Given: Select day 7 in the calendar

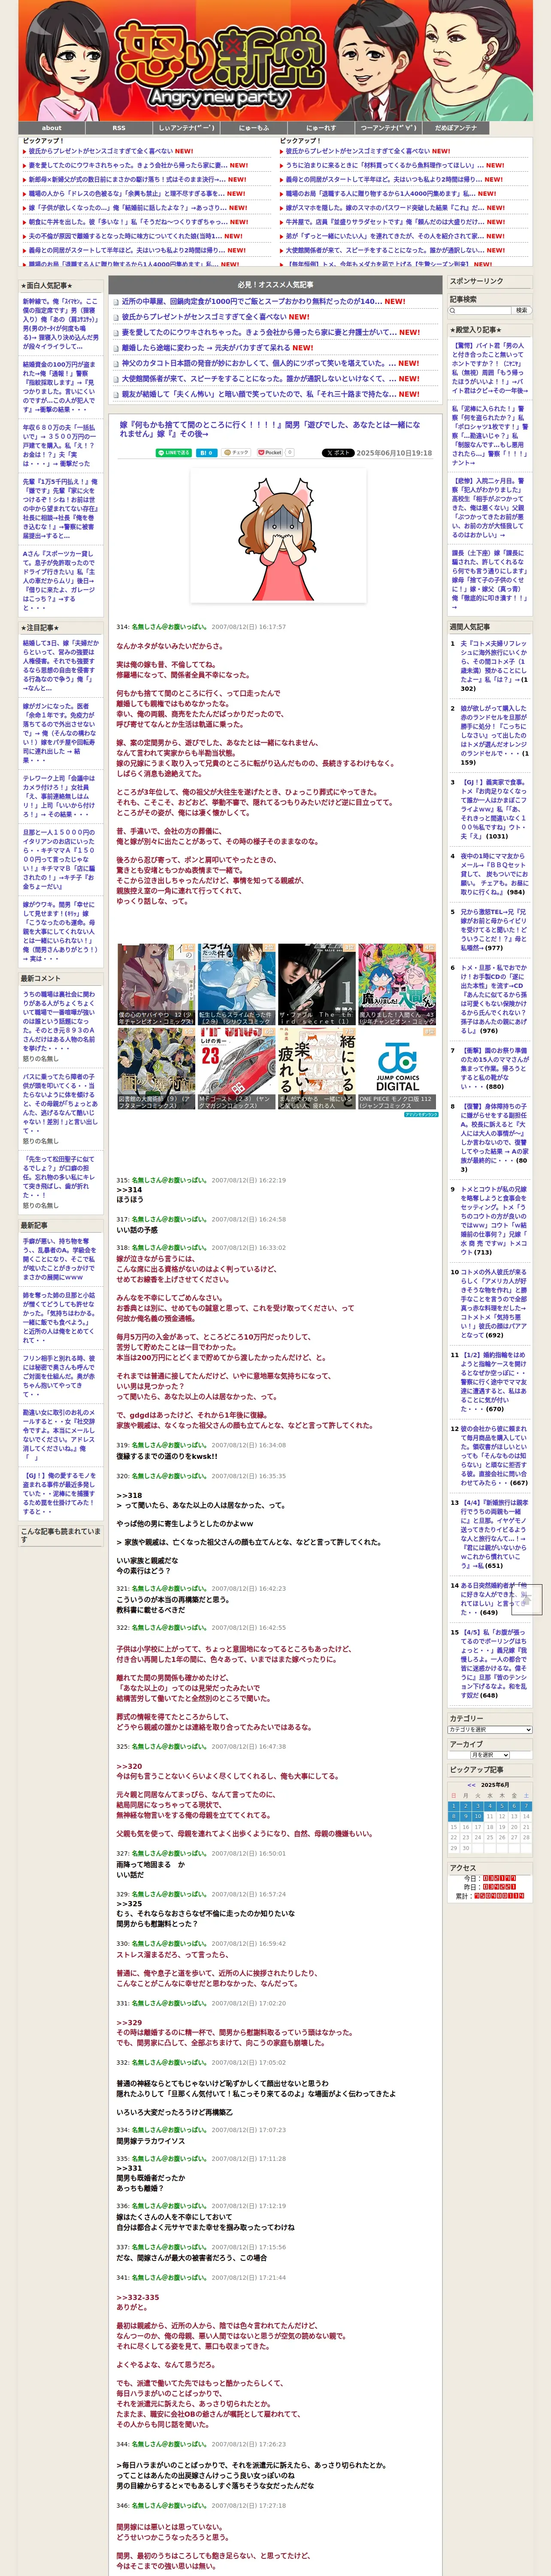Looking at the screenshot, I should [x=527, y=1806].
